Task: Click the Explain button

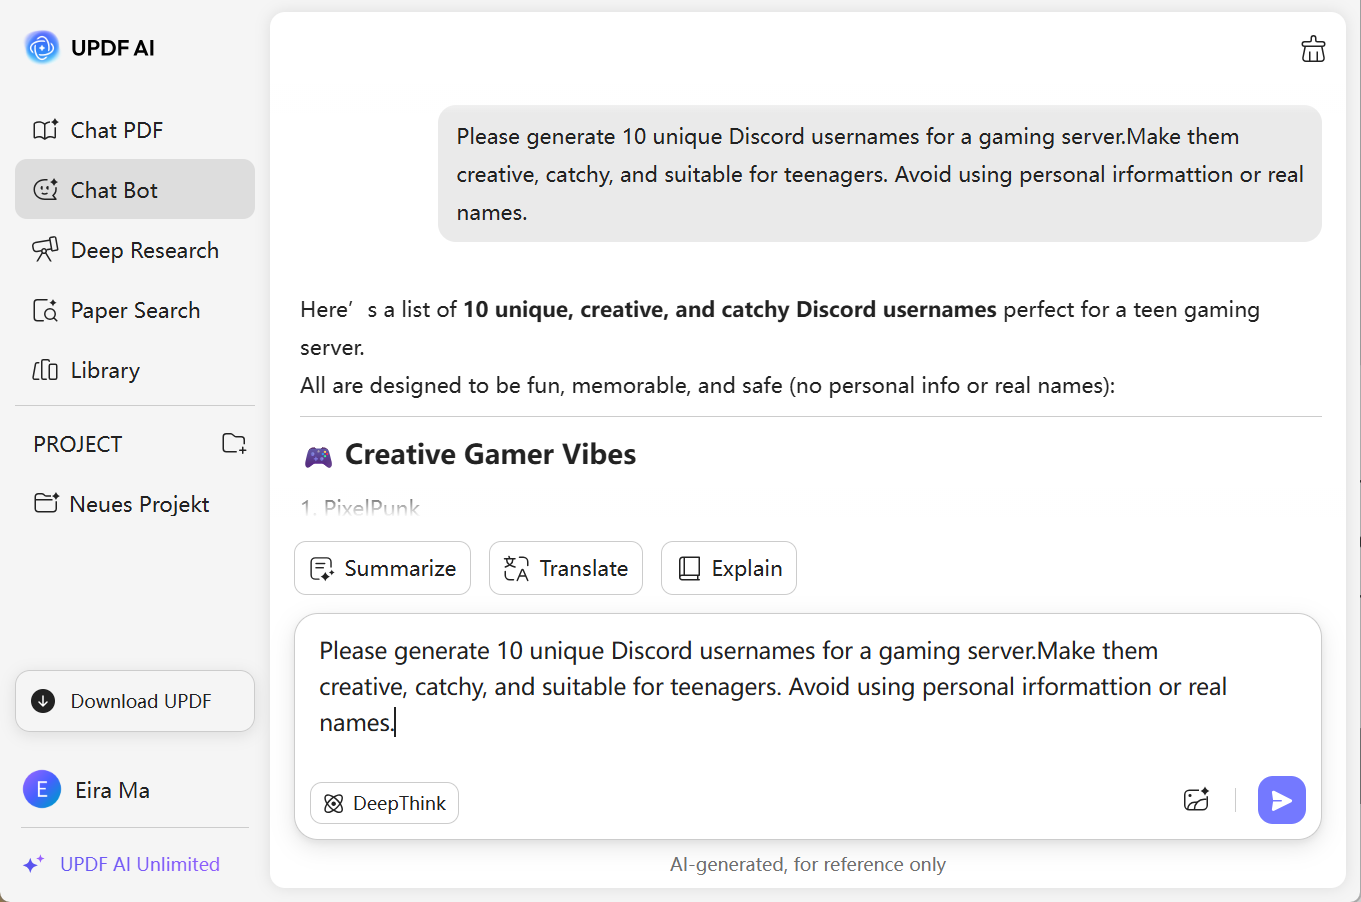Action: tap(729, 568)
